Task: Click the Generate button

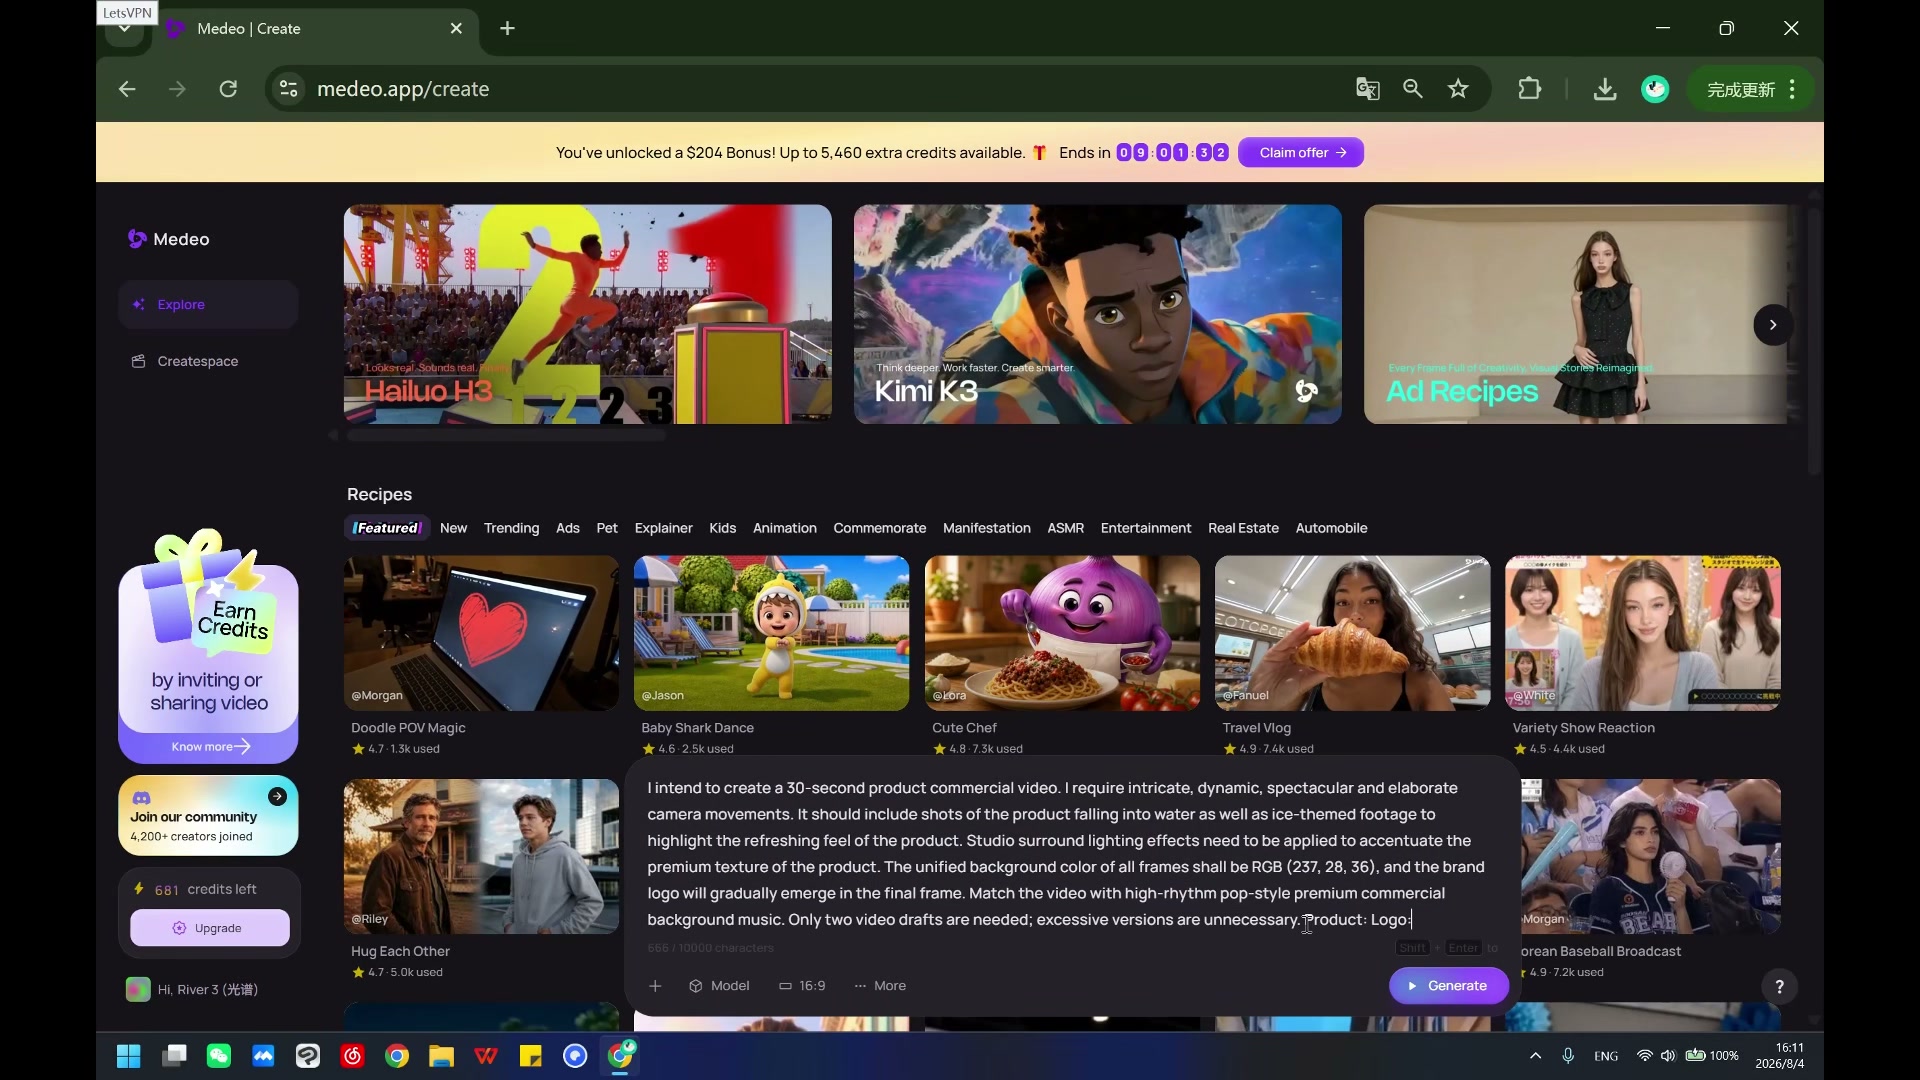Action: point(1448,986)
